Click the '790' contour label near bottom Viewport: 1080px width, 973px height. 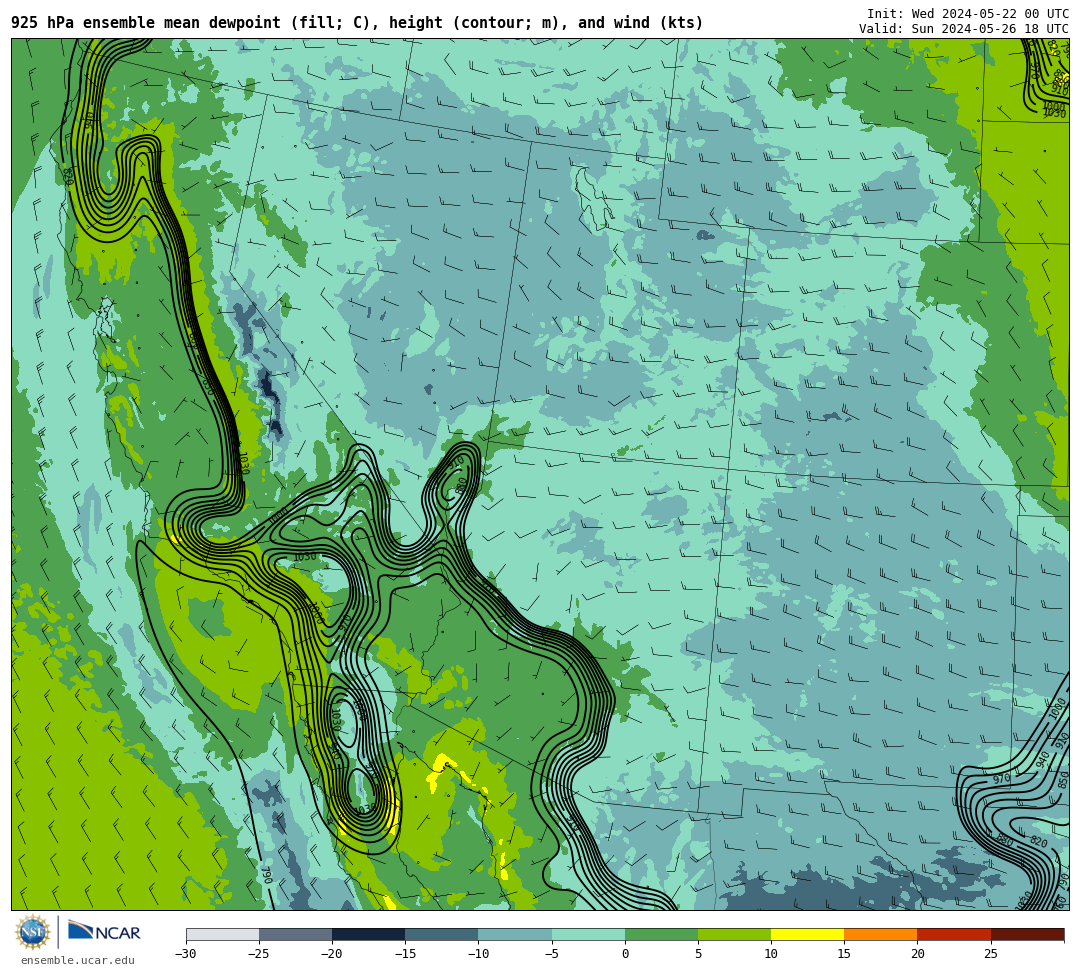[267, 875]
